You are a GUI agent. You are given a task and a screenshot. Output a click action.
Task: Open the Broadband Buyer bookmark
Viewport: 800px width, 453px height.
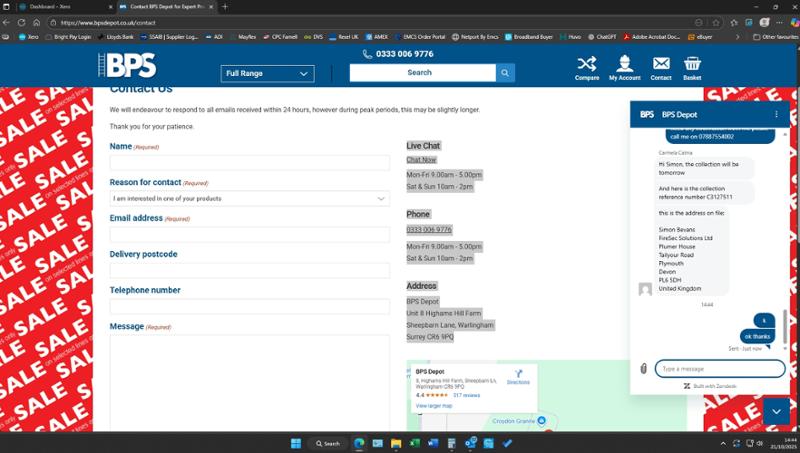point(529,37)
